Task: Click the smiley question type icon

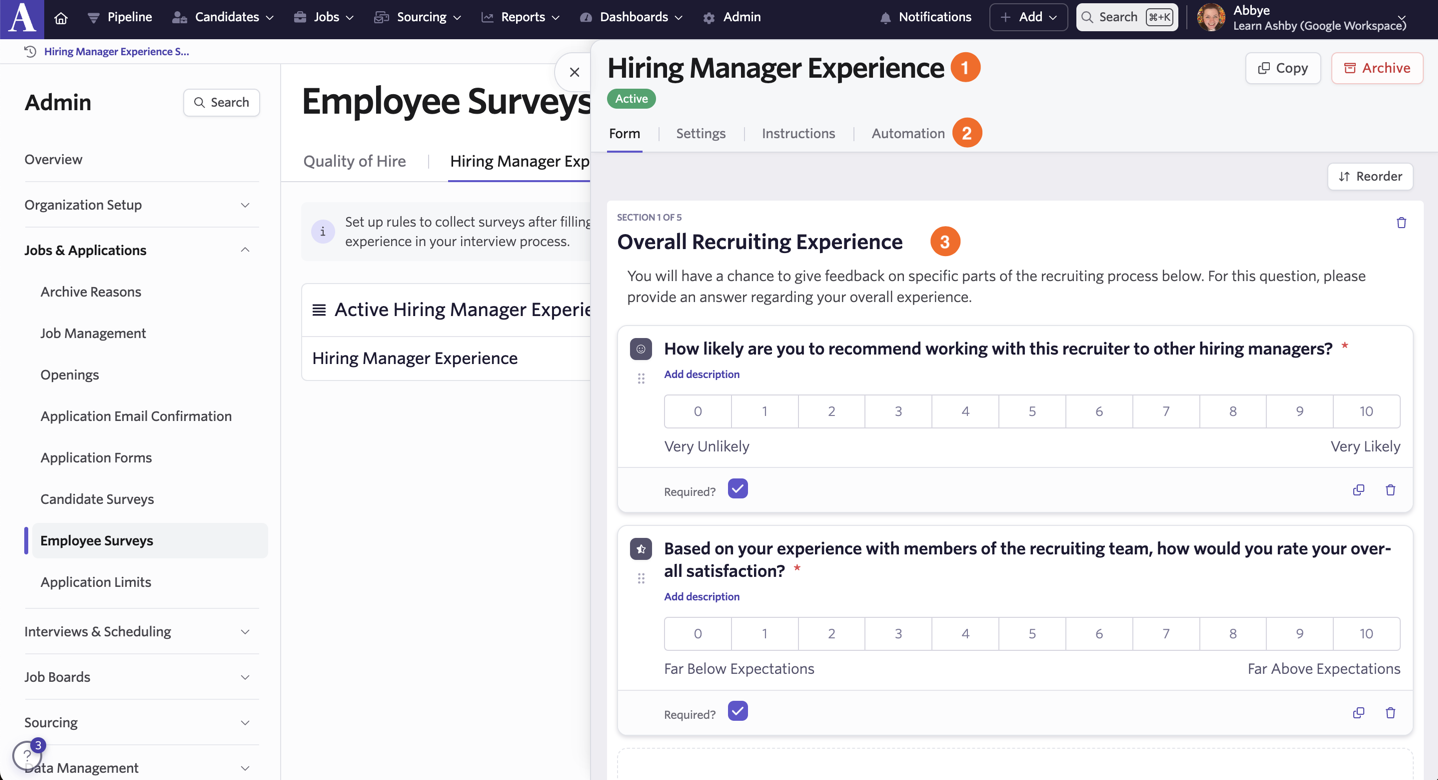Action: tap(641, 349)
